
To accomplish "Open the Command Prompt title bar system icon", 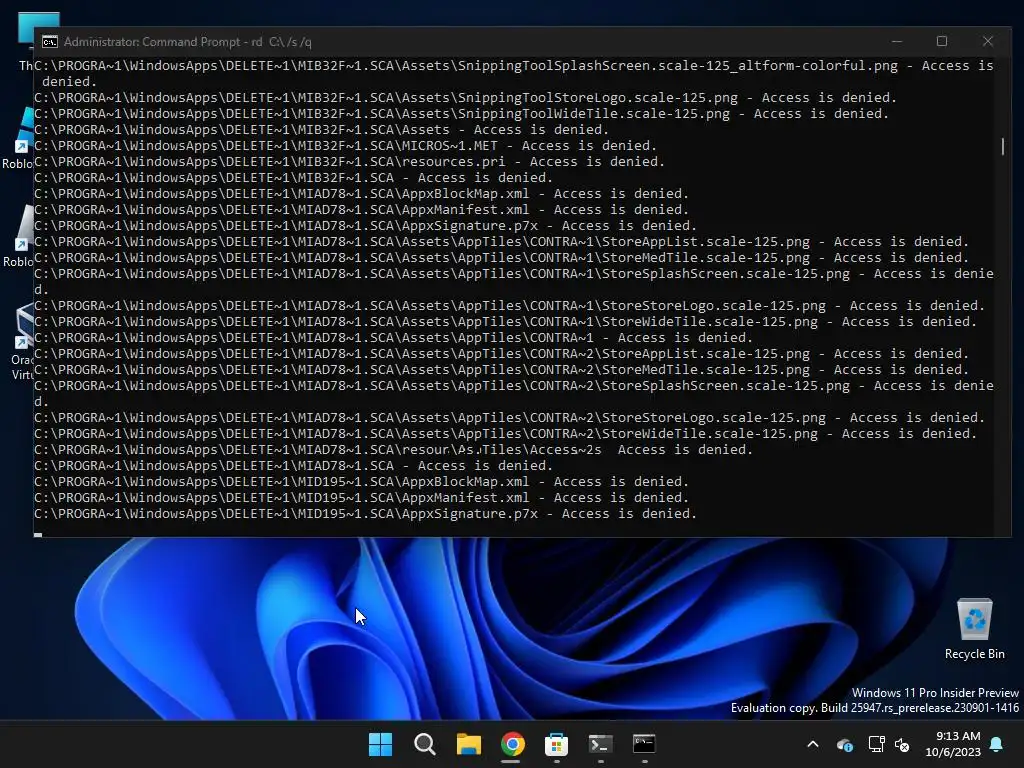I will pos(50,42).
